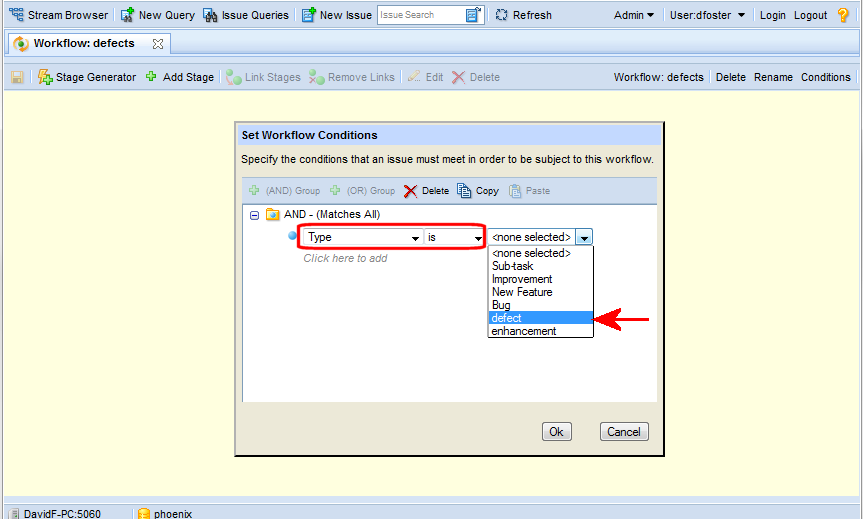
Task: Choose Improvement from the list
Action: point(540,279)
